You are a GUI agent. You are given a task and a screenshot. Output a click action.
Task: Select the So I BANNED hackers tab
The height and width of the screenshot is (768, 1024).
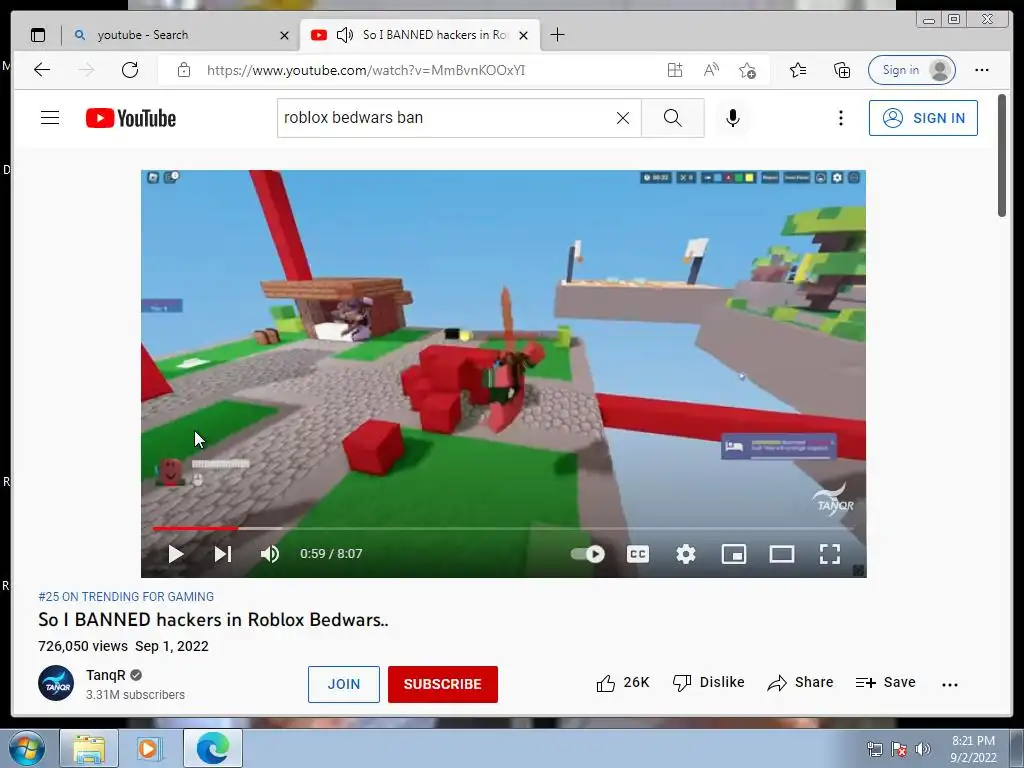click(x=420, y=35)
